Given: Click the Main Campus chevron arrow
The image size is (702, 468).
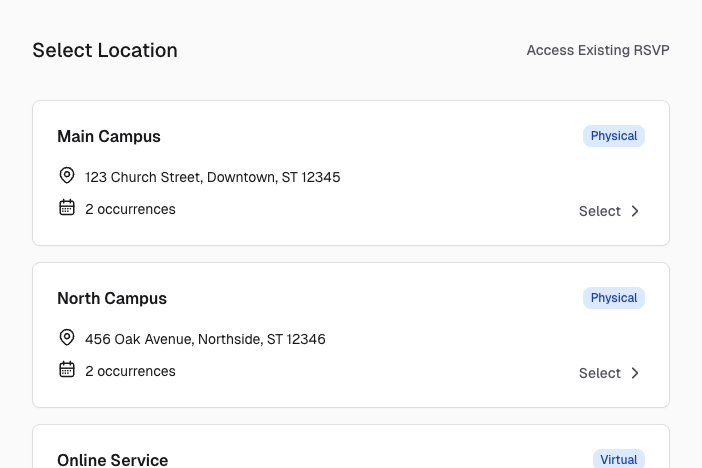Looking at the screenshot, I should (x=634, y=211).
